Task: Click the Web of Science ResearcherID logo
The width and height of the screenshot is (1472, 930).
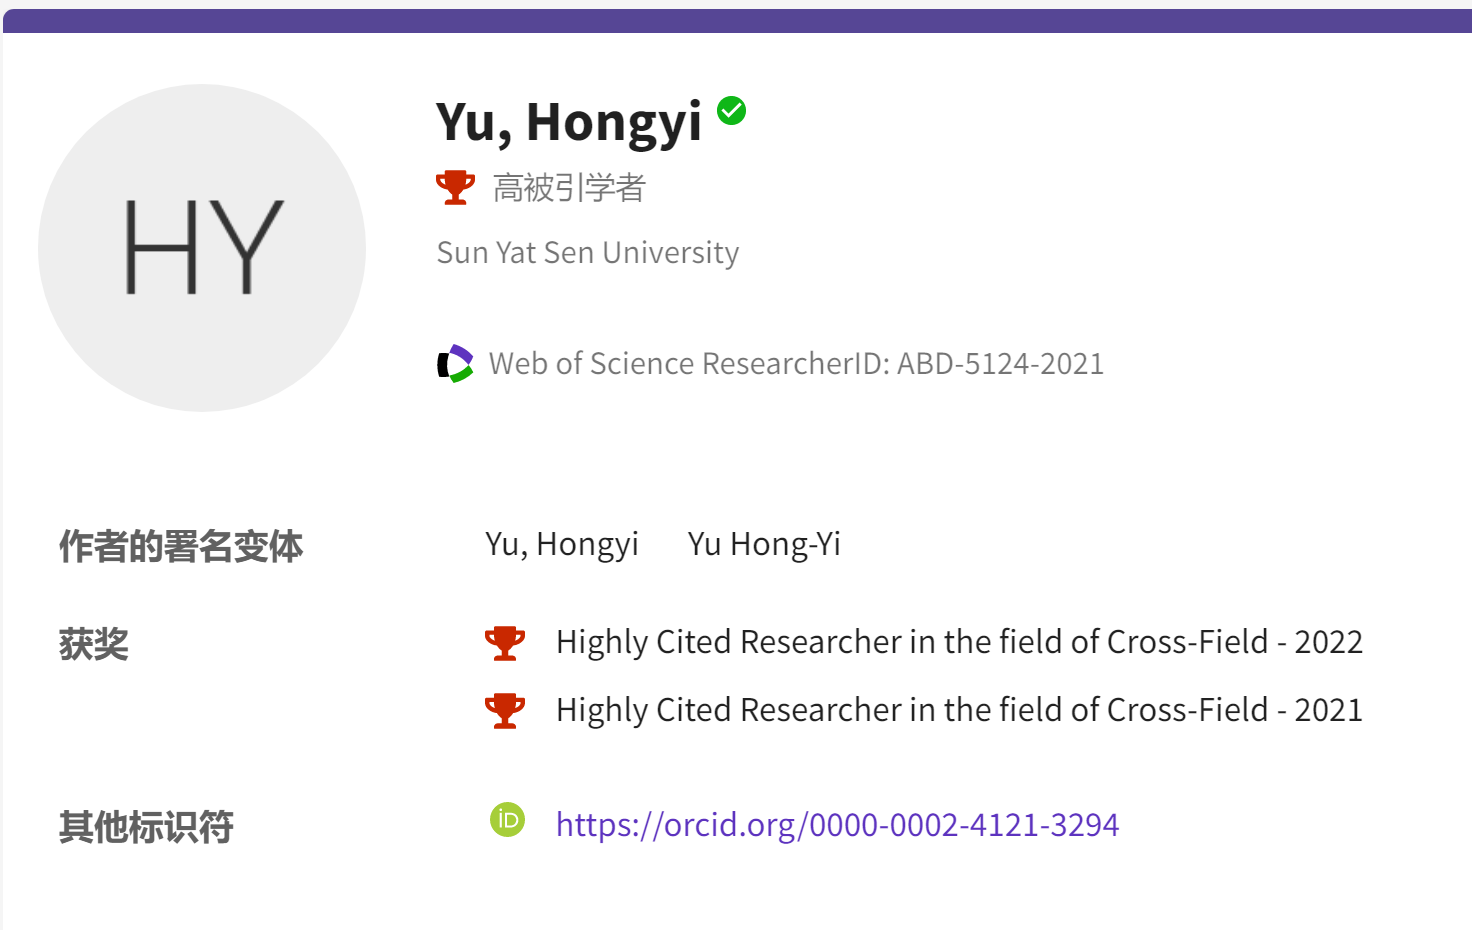Action: tap(455, 364)
